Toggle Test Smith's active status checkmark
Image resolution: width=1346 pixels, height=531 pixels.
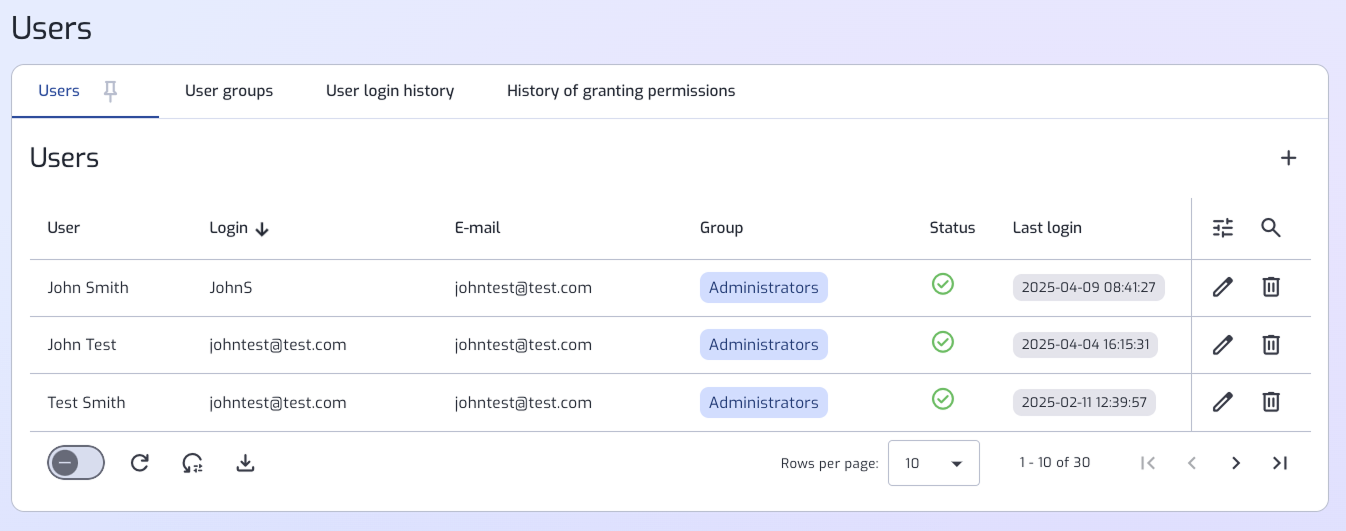[x=942, y=399]
